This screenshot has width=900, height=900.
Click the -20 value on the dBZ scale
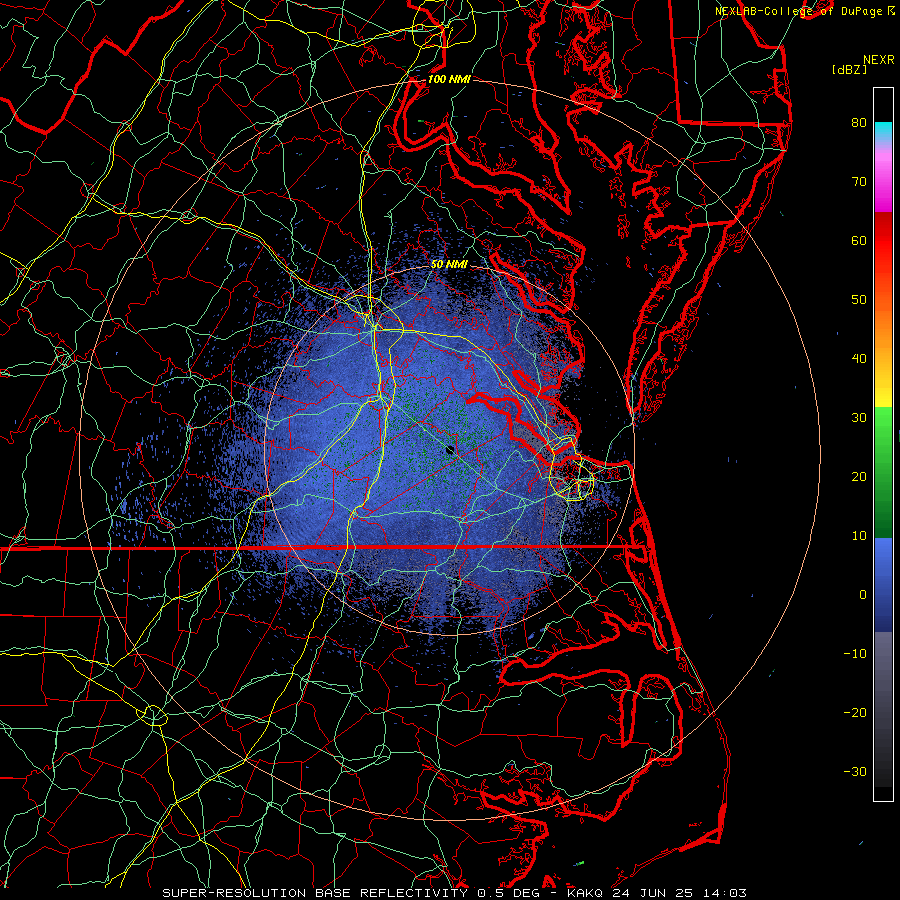tap(855, 713)
